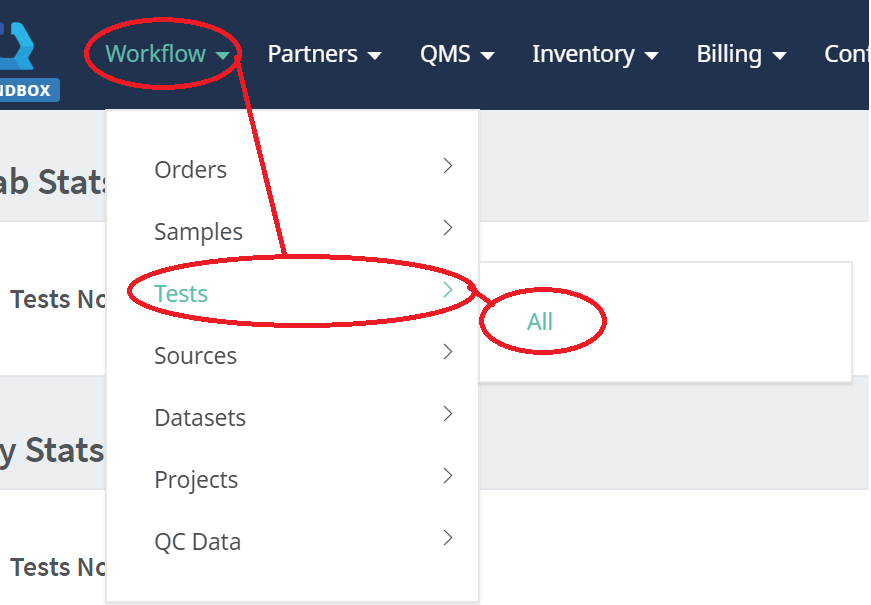The height and width of the screenshot is (605, 871).
Task: Select Sources menu entry
Action: 196,356
